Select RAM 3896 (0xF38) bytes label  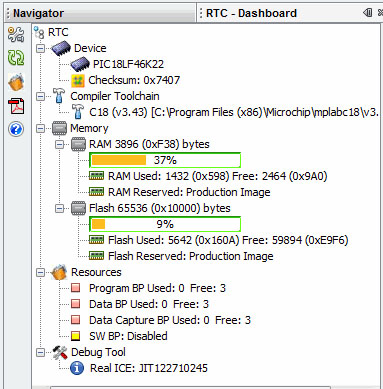click(x=149, y=144)
